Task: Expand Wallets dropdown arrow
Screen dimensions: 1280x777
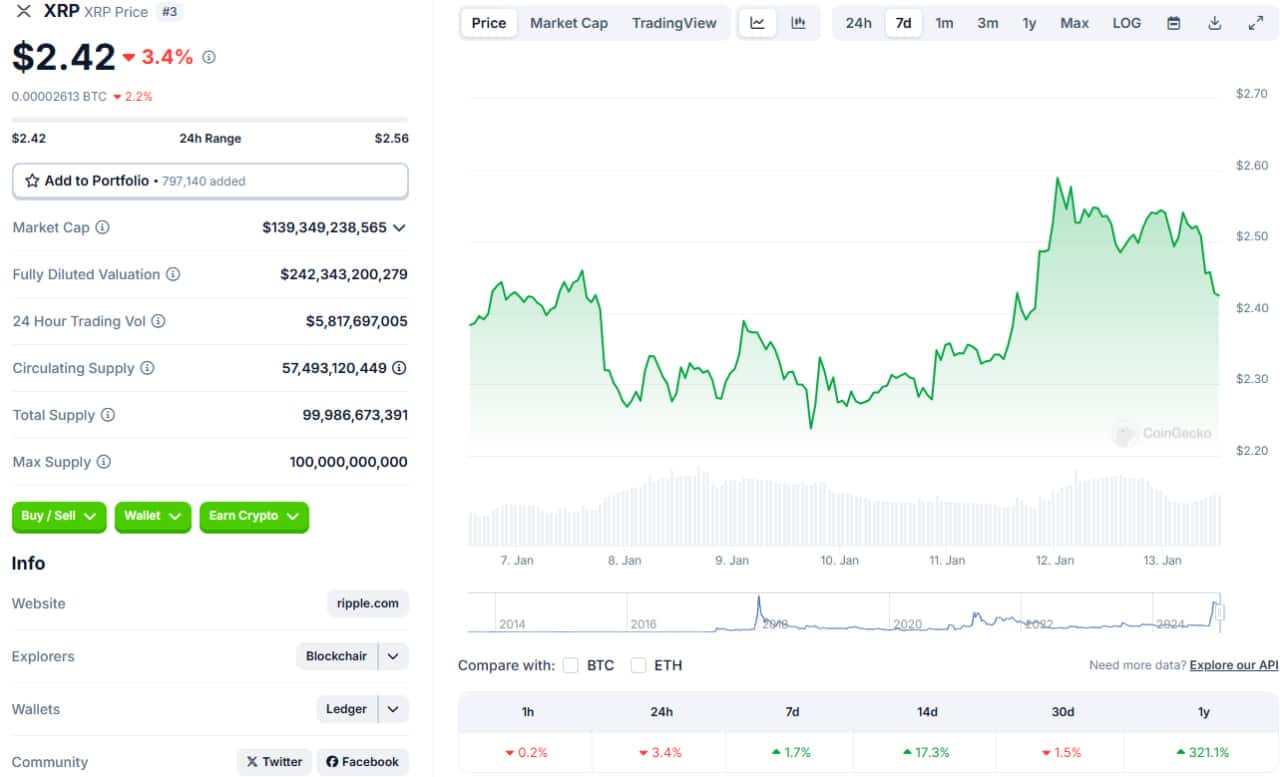Action: (393, 709)
